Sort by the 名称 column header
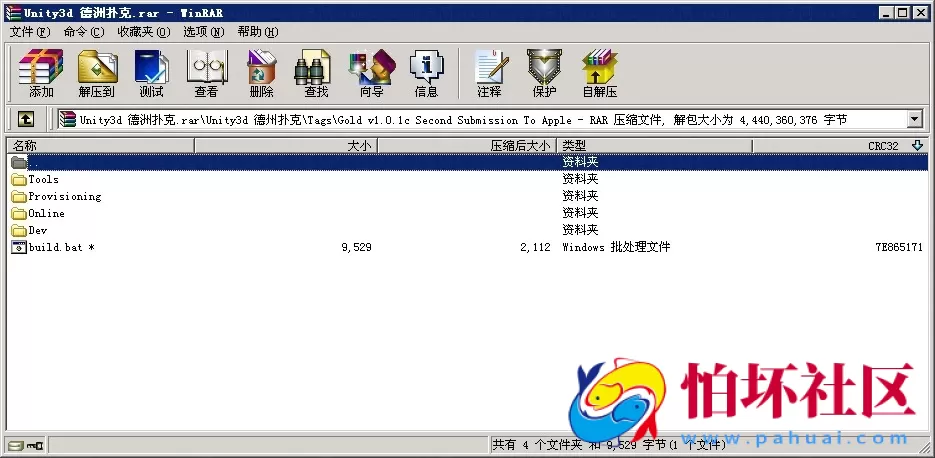 [100, 146]
